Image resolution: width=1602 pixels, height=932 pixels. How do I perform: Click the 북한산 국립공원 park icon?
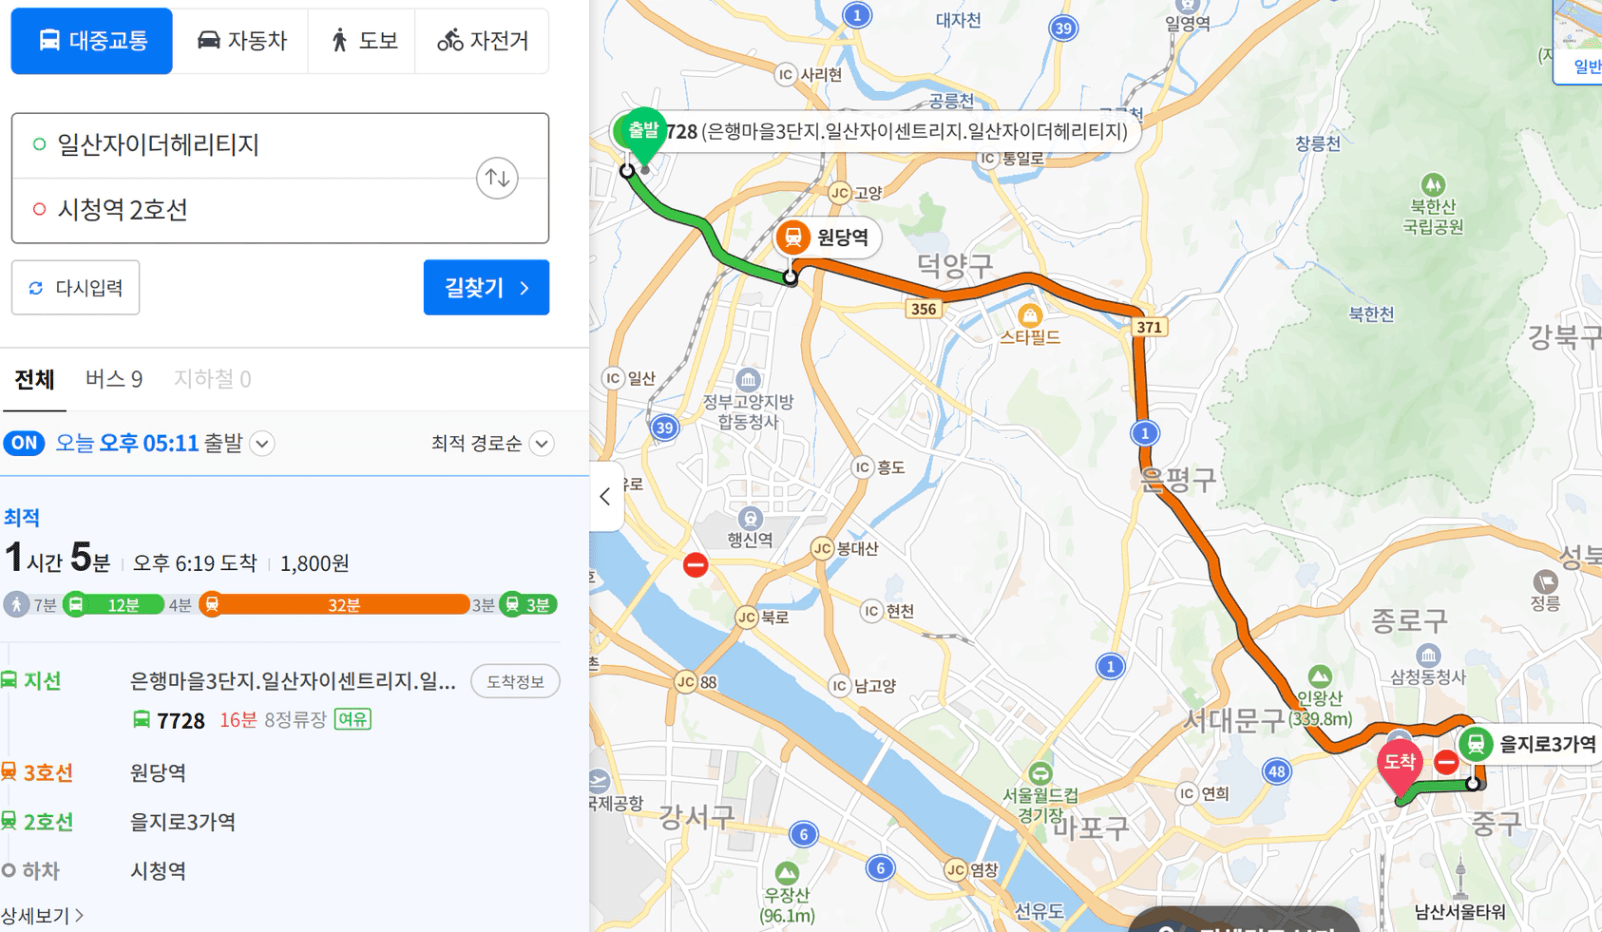1433,185
